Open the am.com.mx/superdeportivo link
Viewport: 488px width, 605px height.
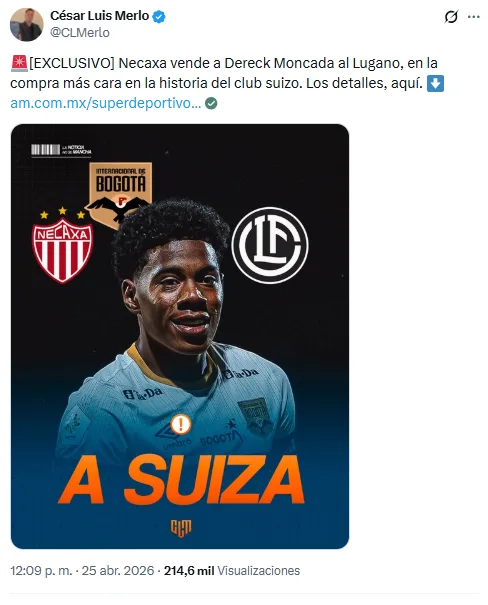pos(106,103)
